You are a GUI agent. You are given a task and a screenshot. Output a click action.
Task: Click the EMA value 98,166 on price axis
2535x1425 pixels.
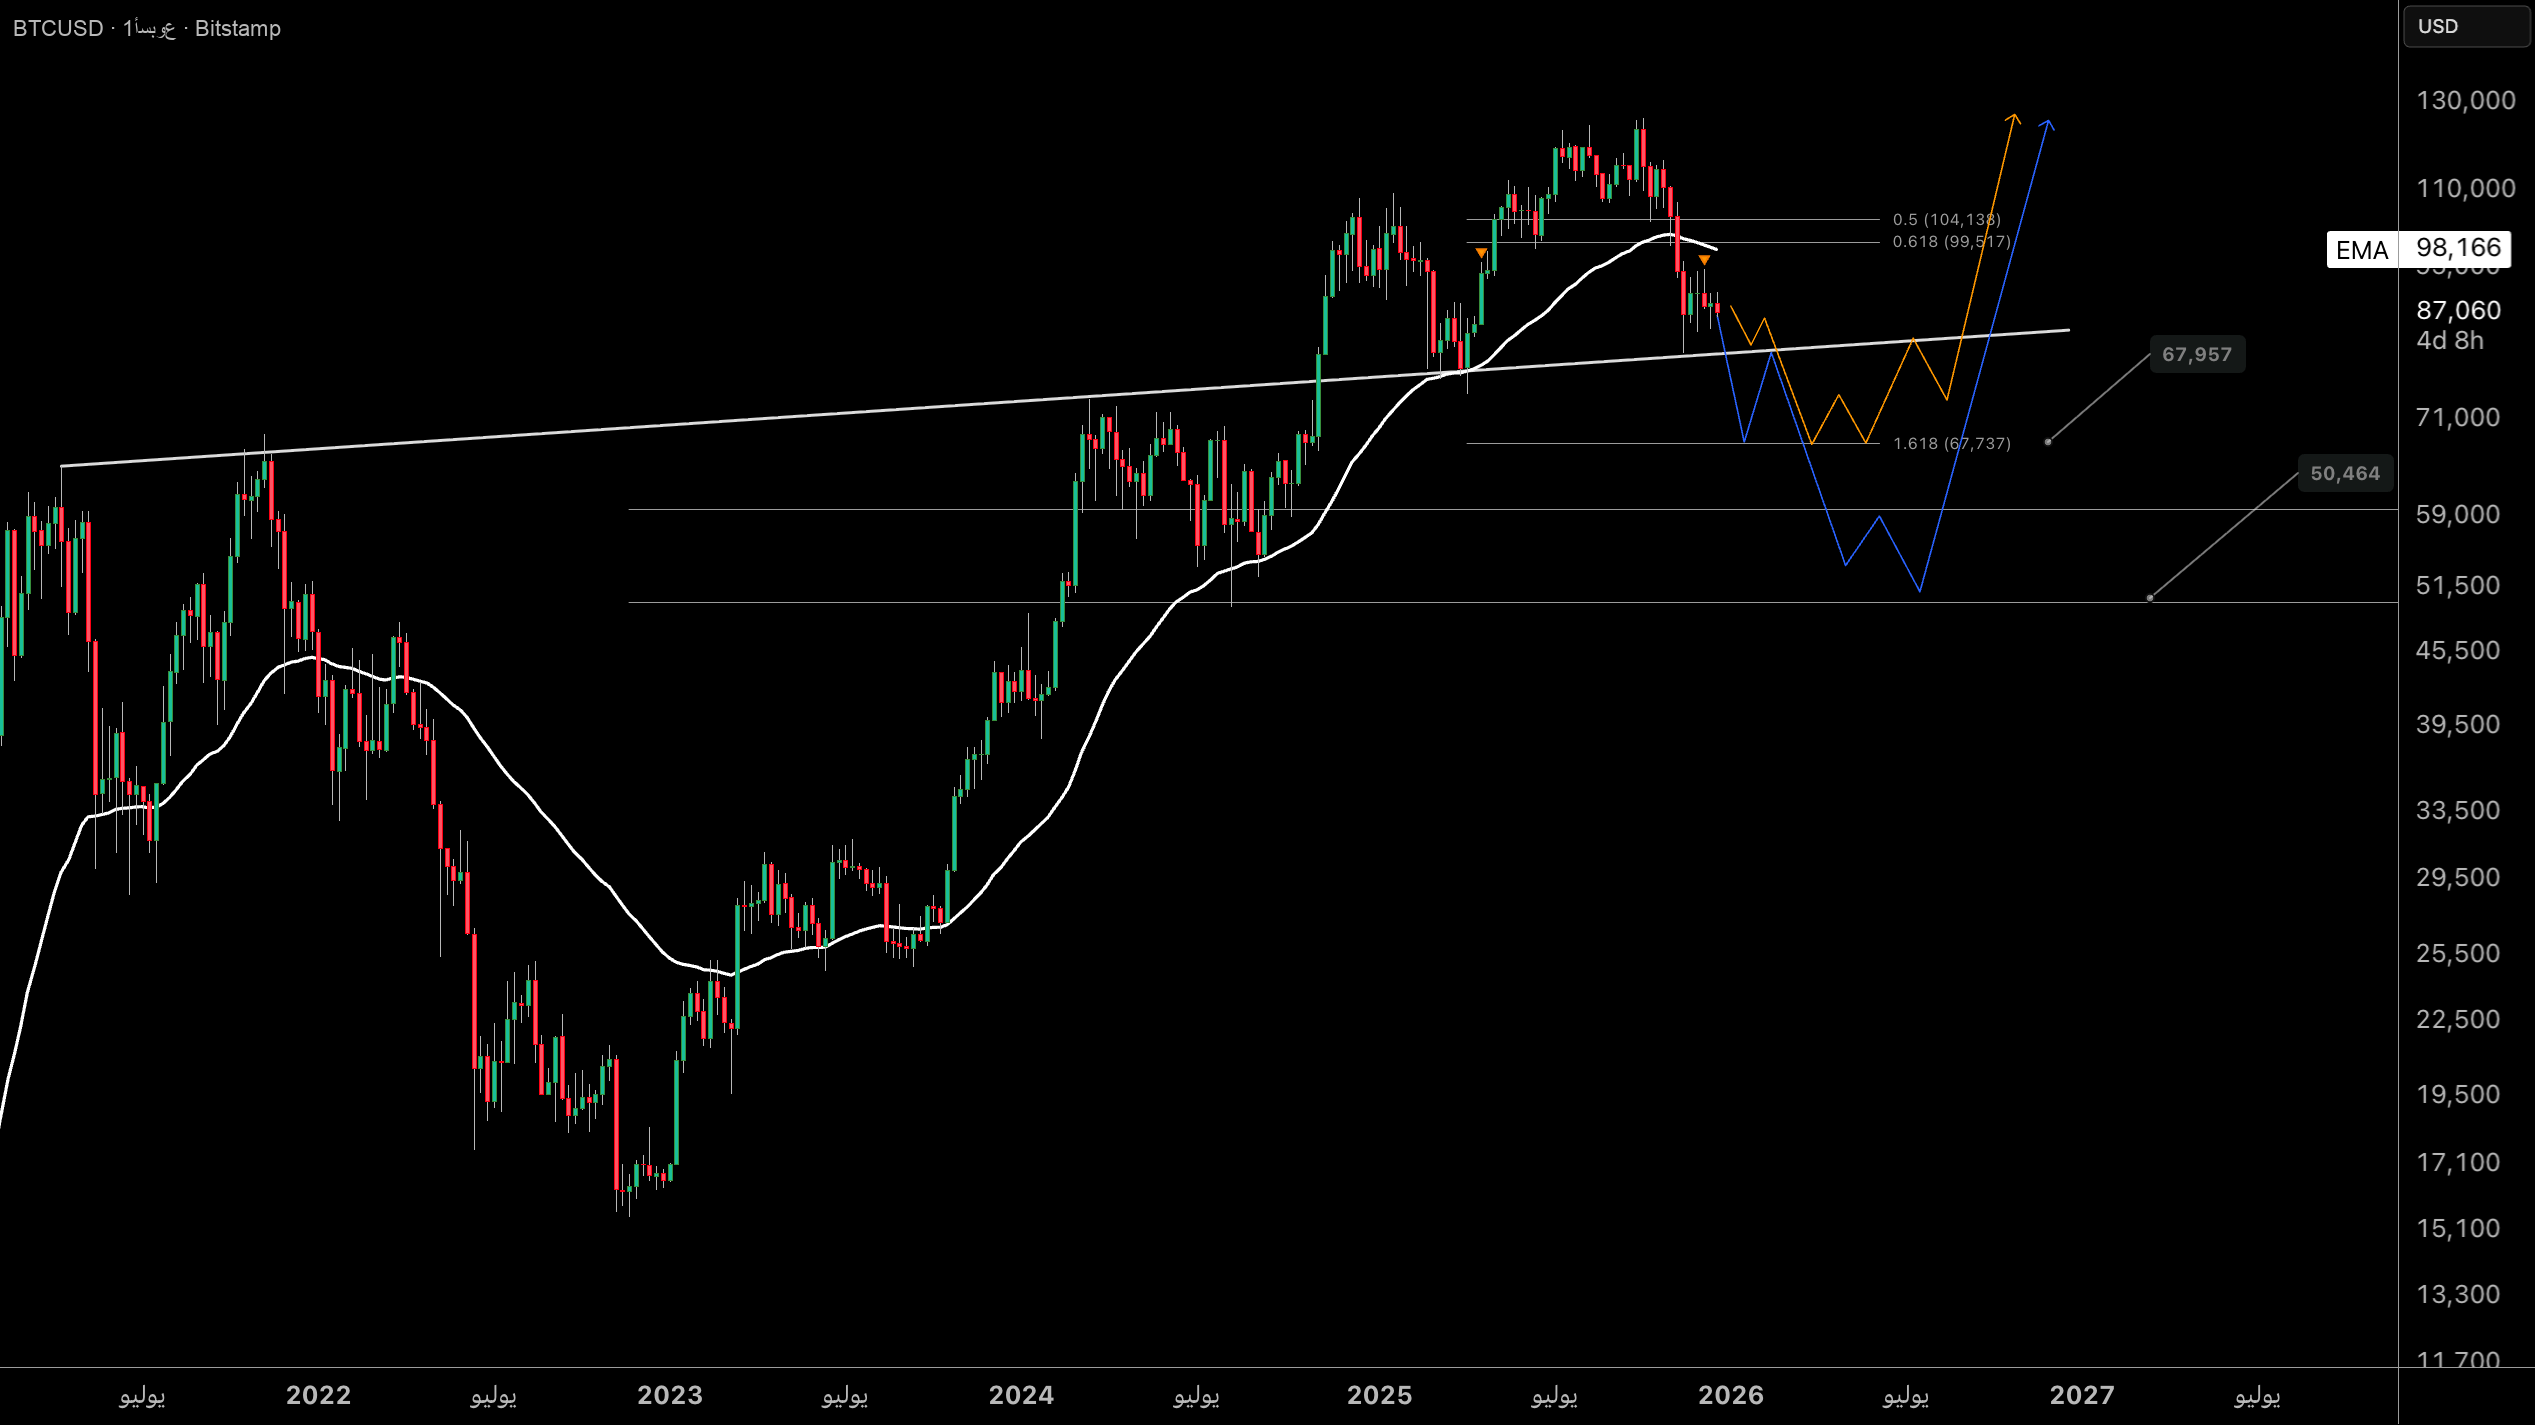(x=2458, y=248)
